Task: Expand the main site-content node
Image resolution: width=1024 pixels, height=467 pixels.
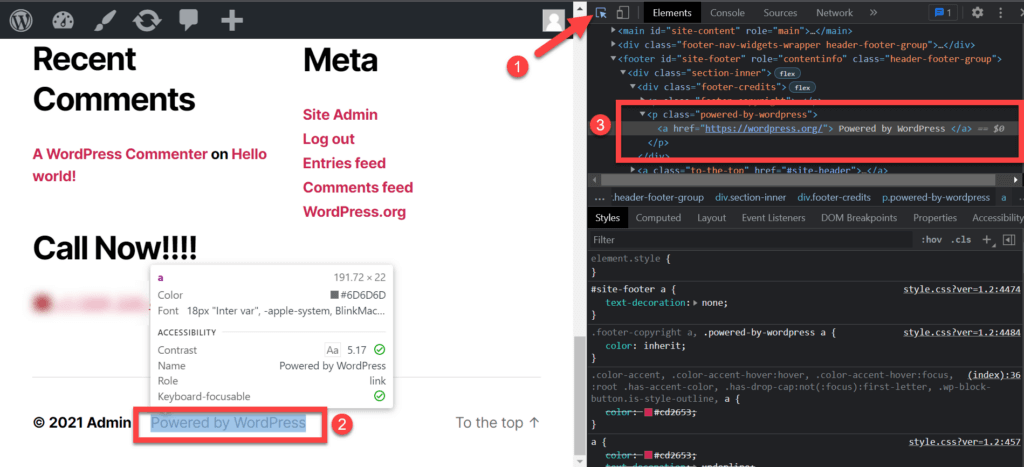Action: [613, 31]
